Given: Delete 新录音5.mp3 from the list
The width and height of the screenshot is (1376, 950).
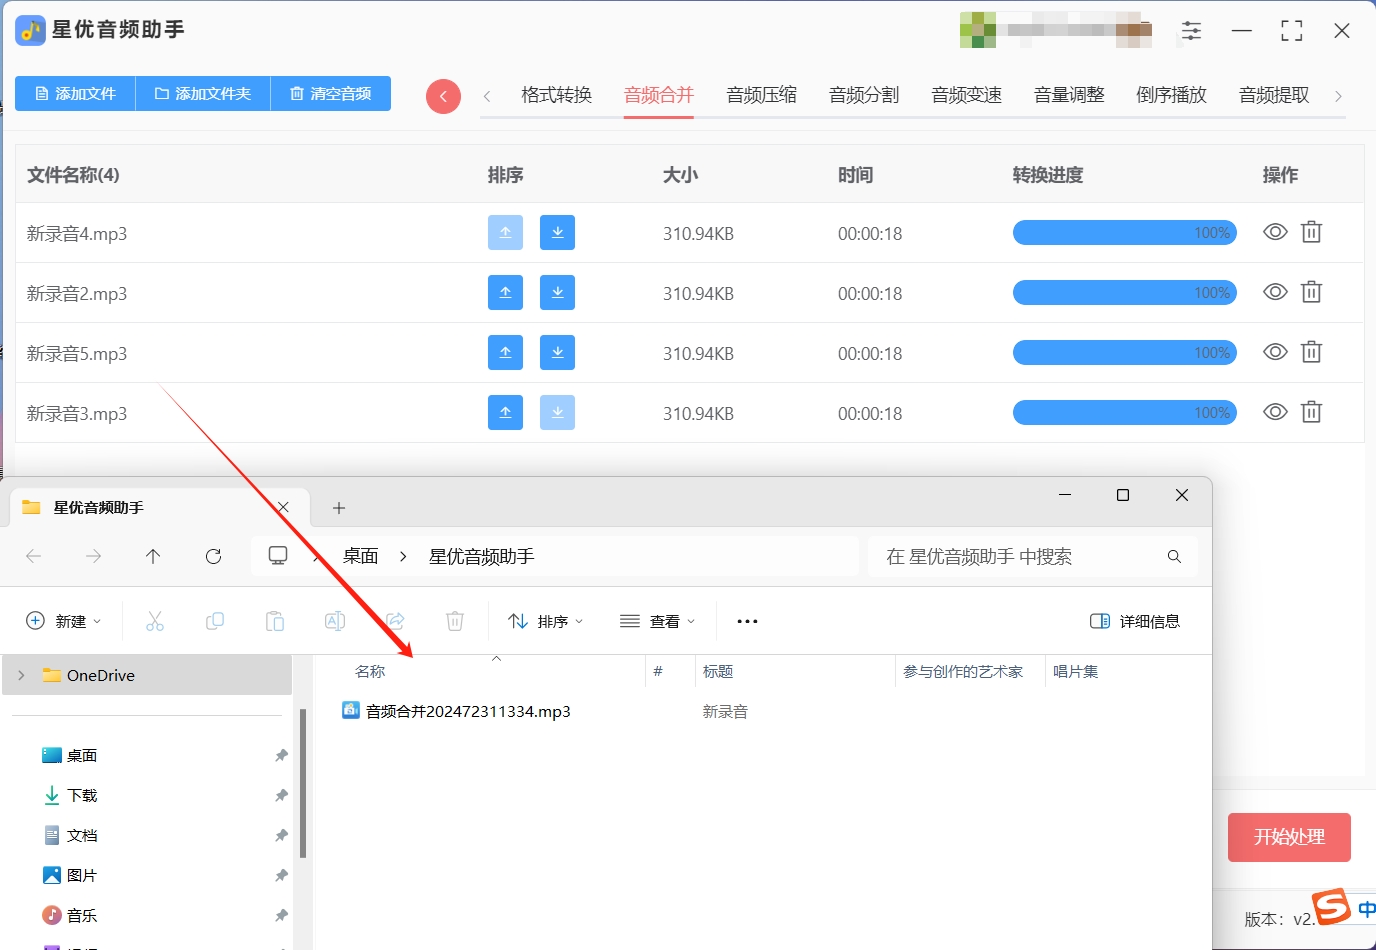Looking at the screenshot, I should pos(1311,352).
